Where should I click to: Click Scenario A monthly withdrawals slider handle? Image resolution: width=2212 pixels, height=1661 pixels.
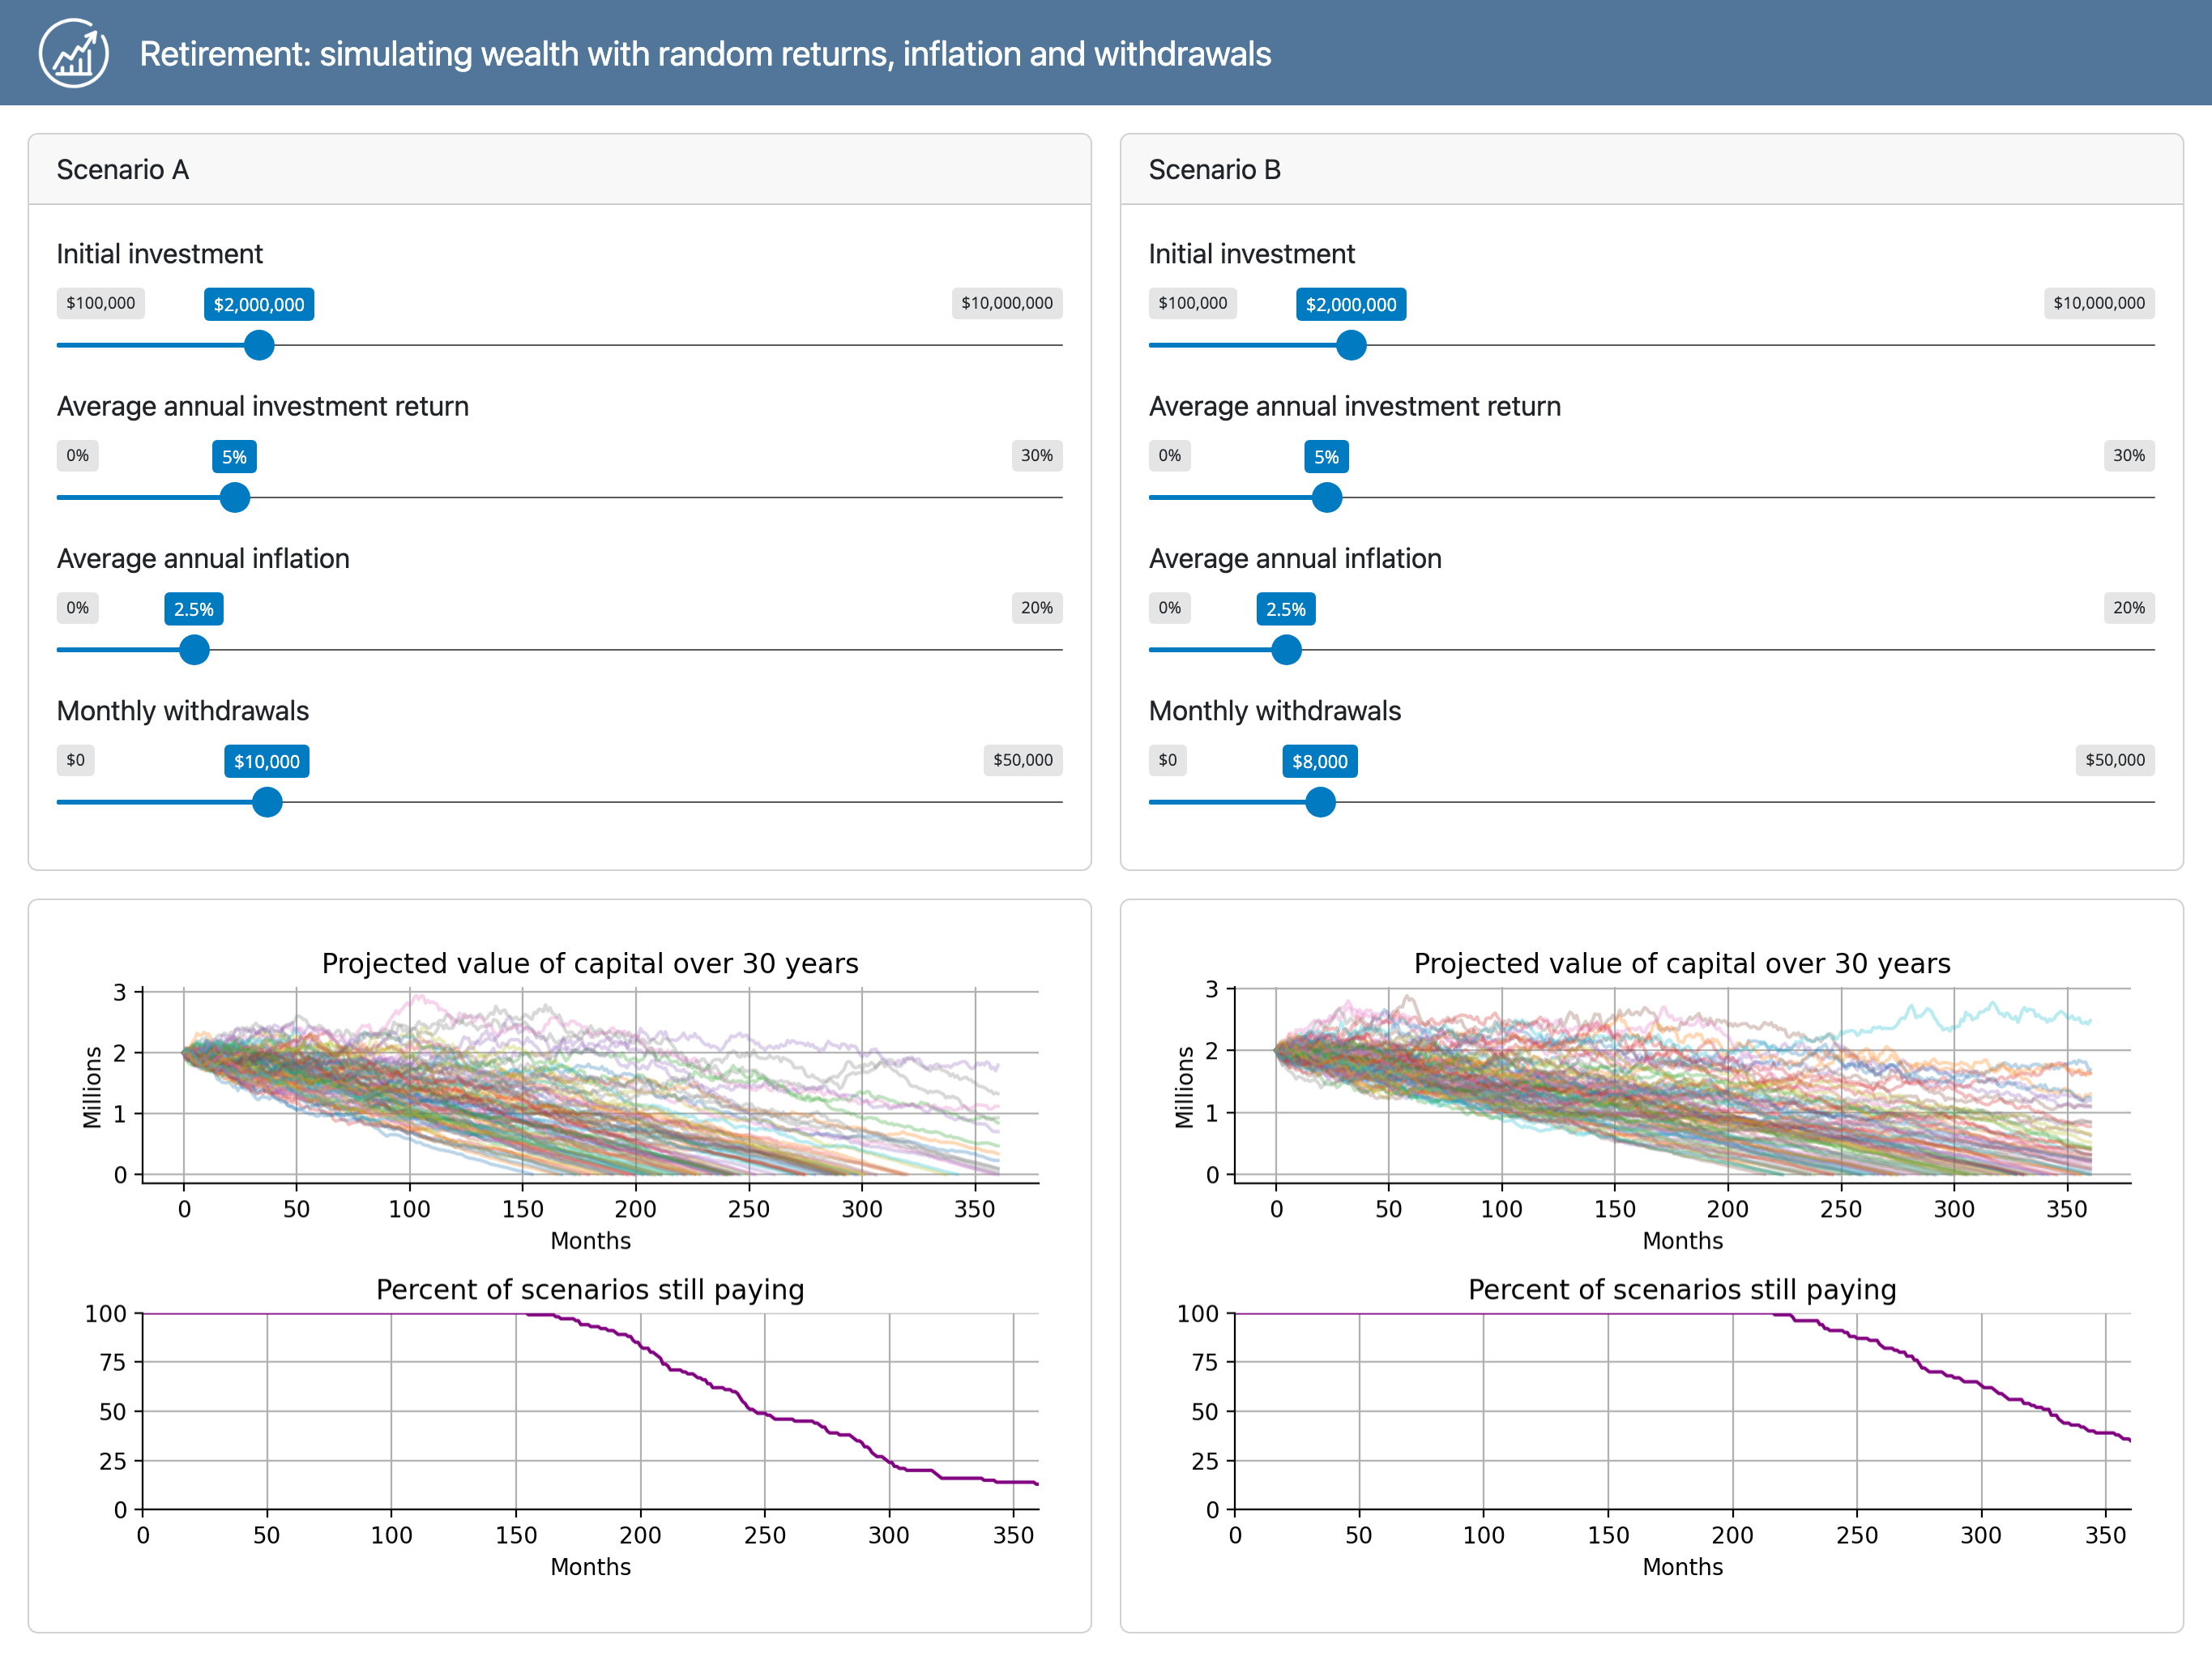point(267,802)
